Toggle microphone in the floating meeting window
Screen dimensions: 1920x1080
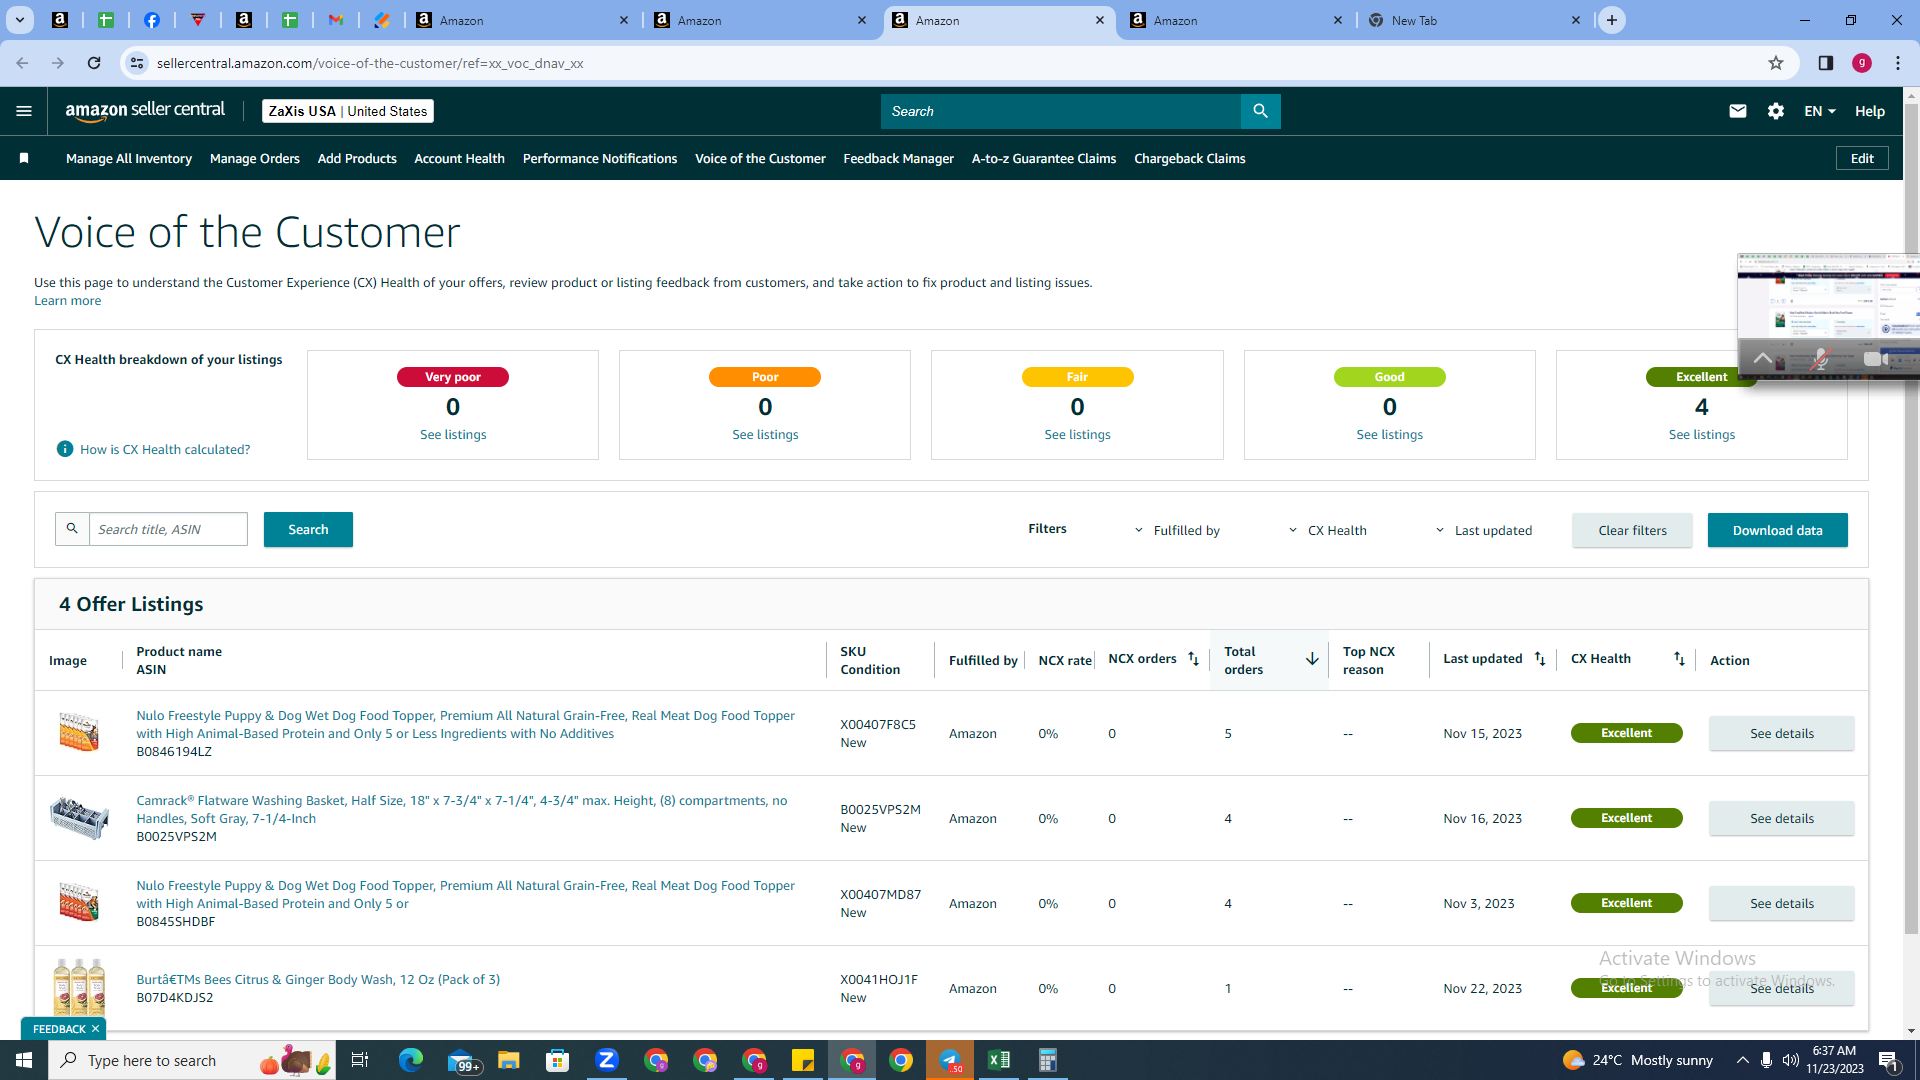coord(1821,358)
